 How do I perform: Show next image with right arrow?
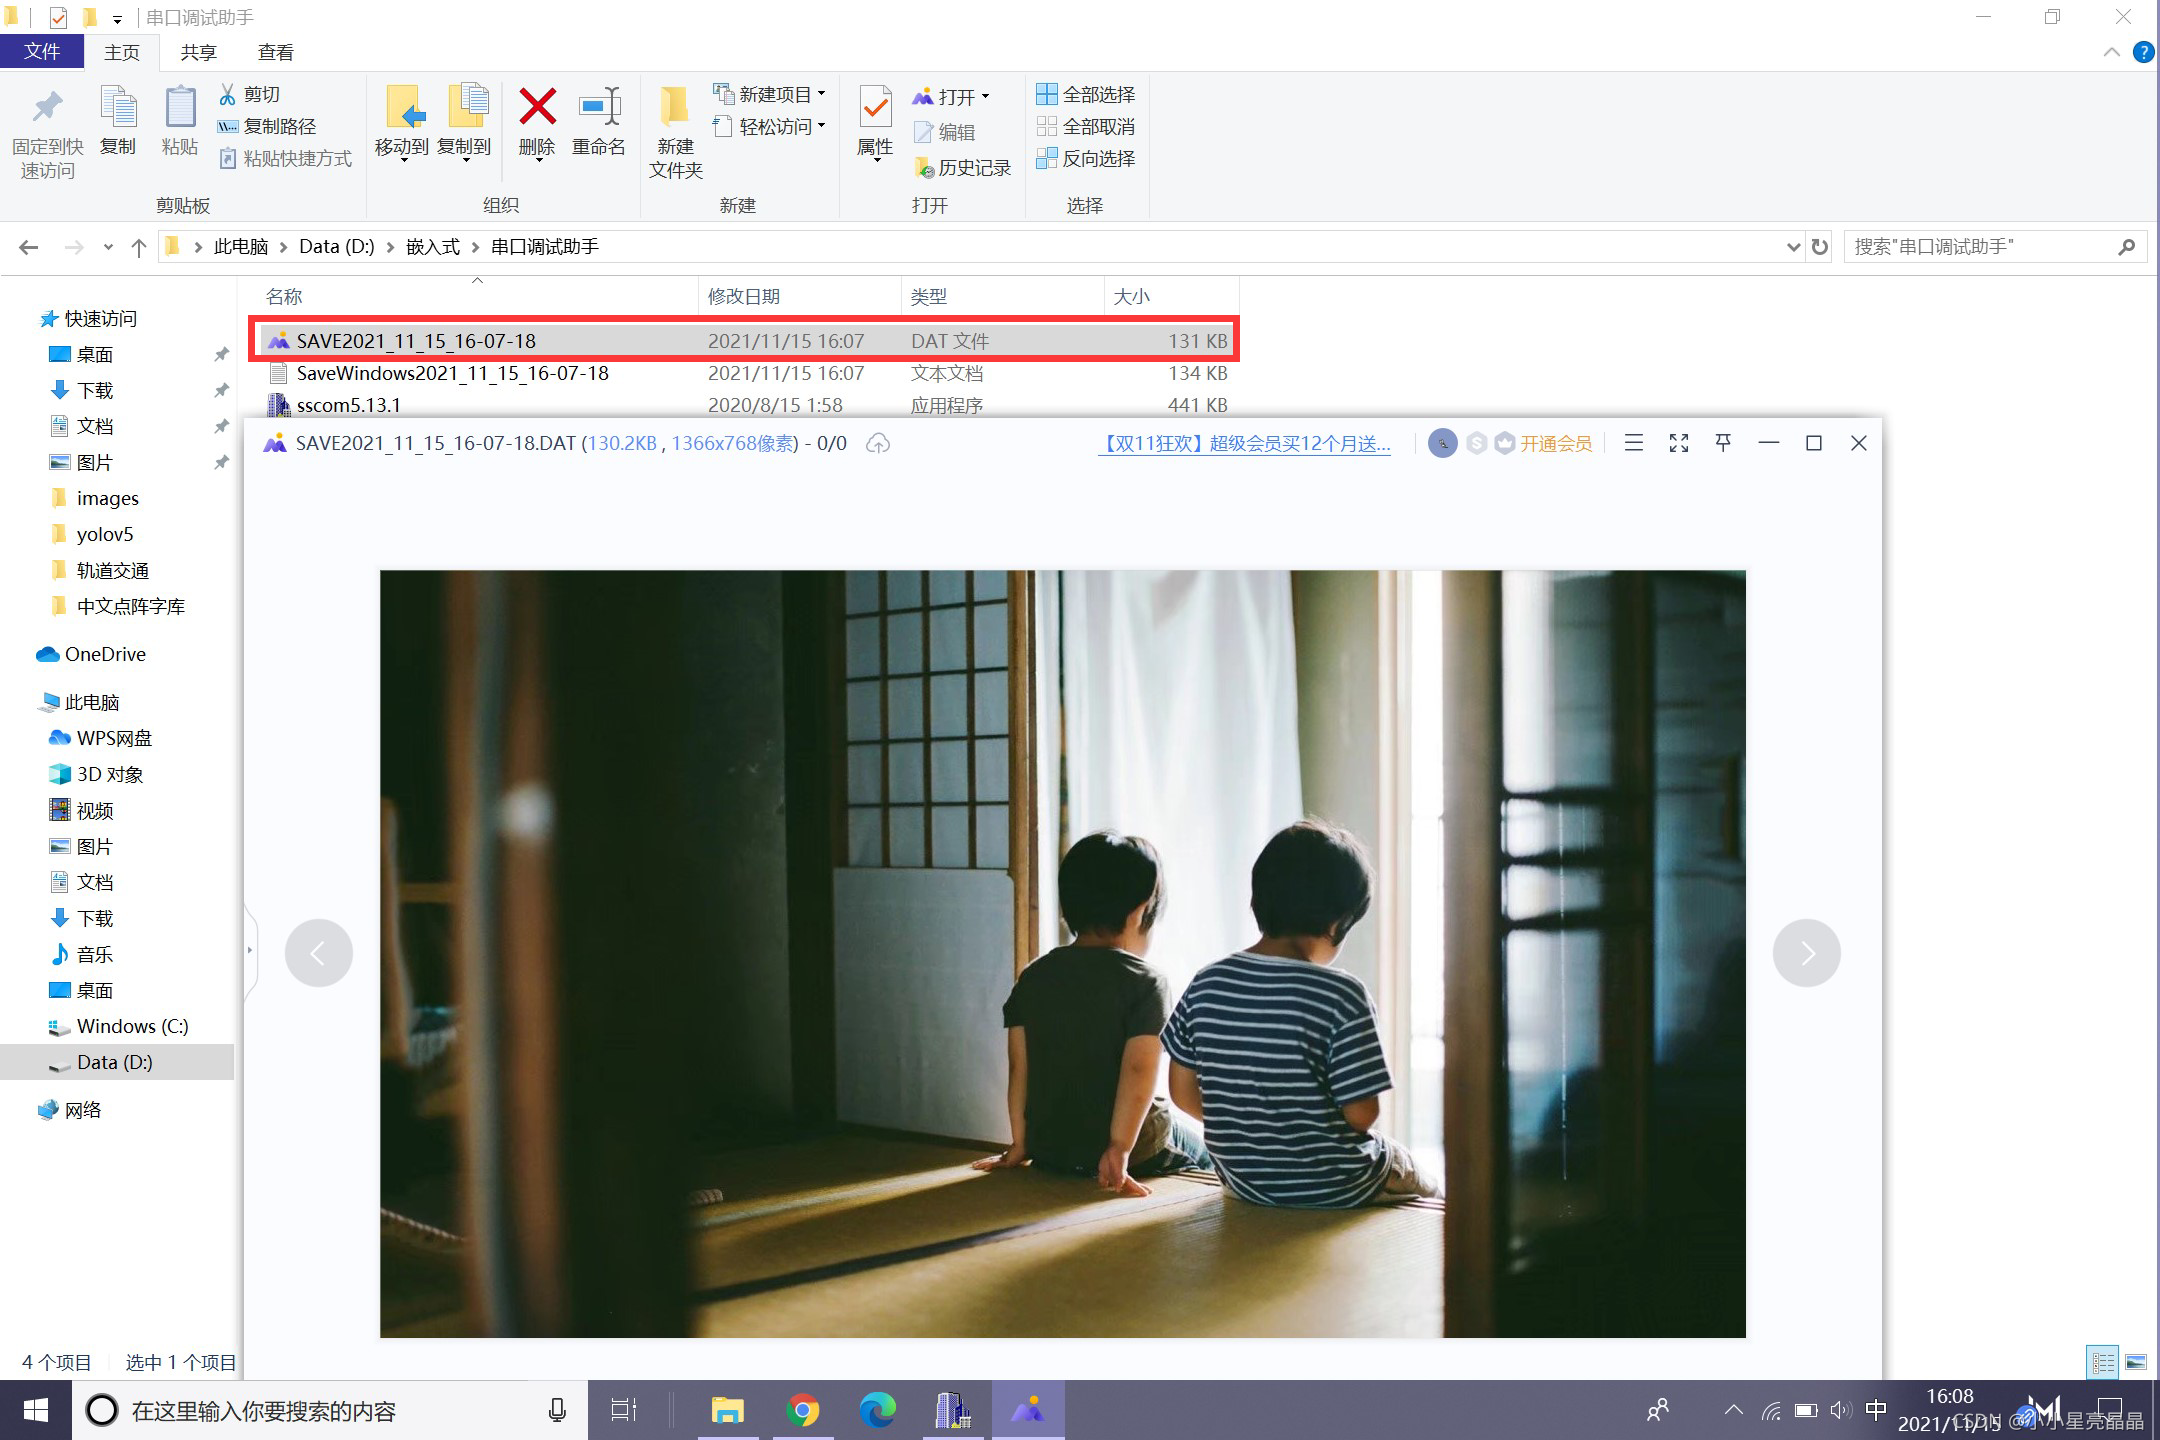pyautogui.click(x=1806, y=953)
